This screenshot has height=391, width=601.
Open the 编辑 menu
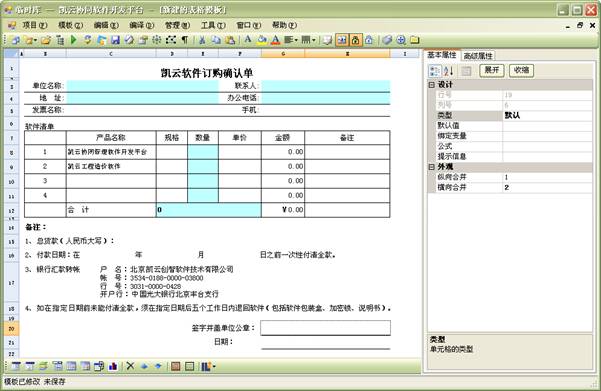(106, 25)
